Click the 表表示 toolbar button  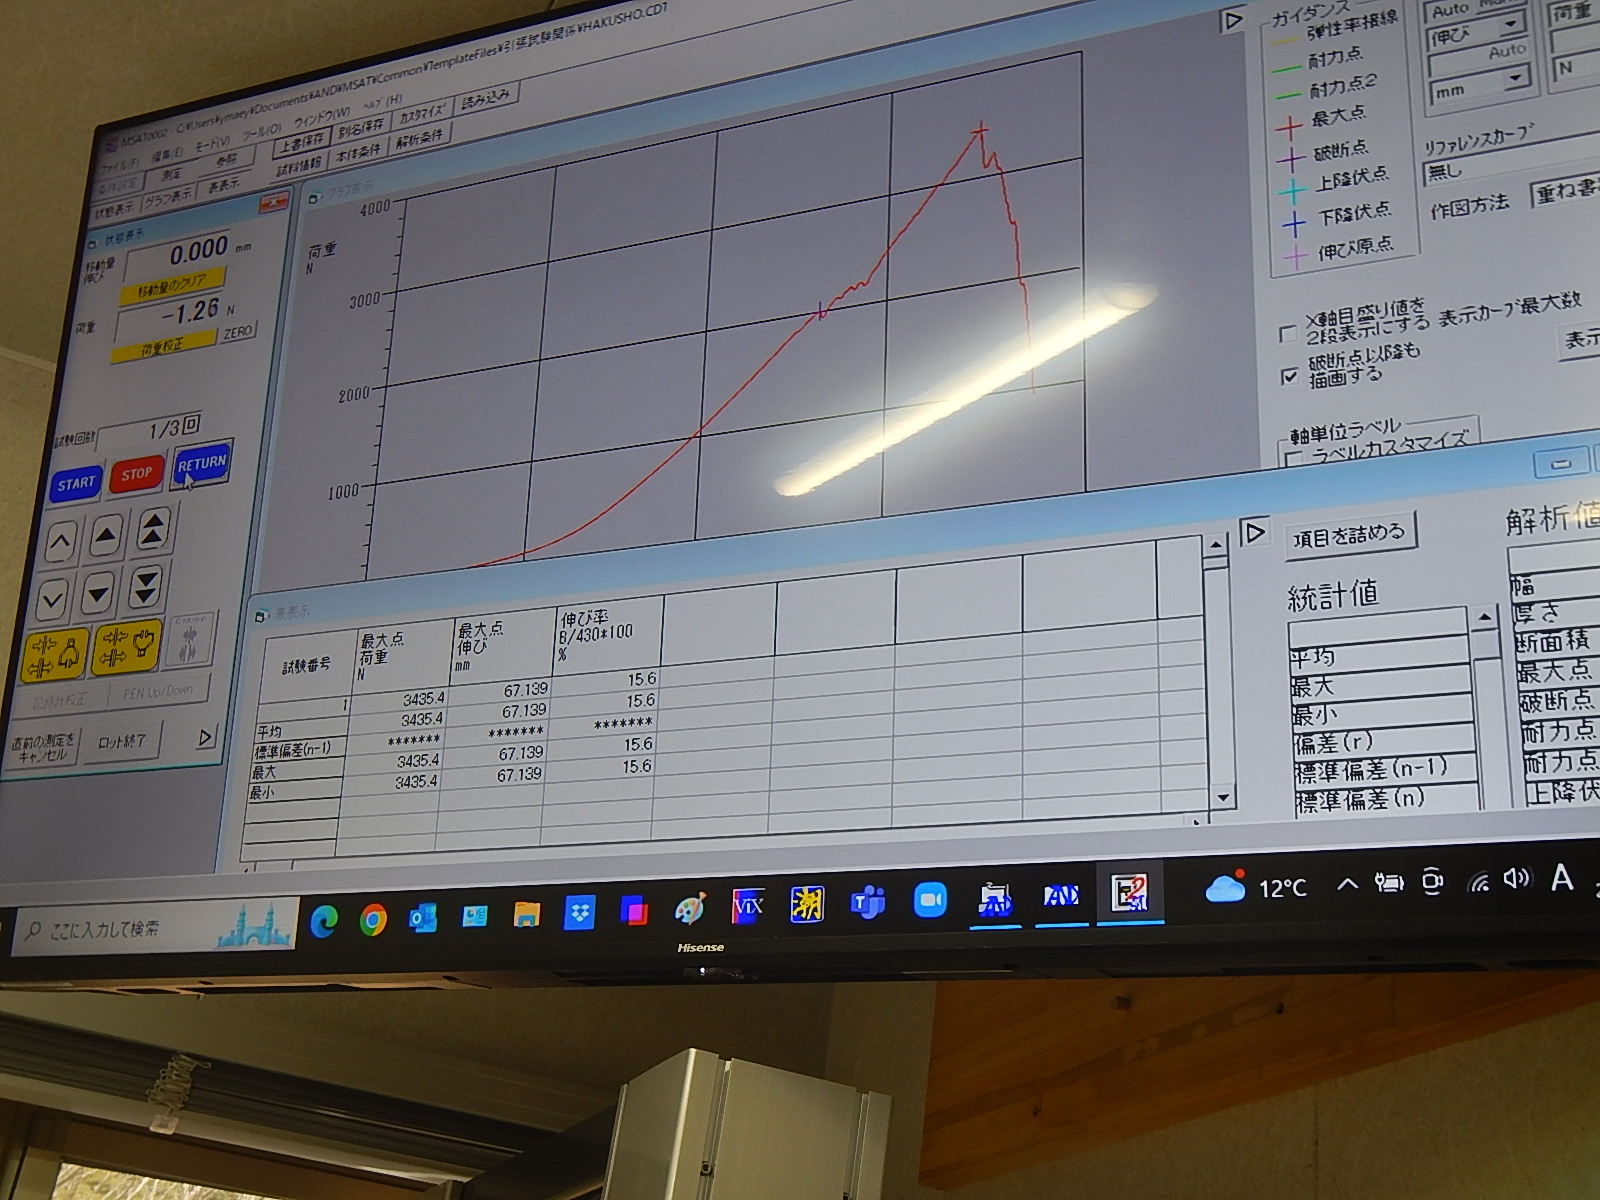[222, 185]
